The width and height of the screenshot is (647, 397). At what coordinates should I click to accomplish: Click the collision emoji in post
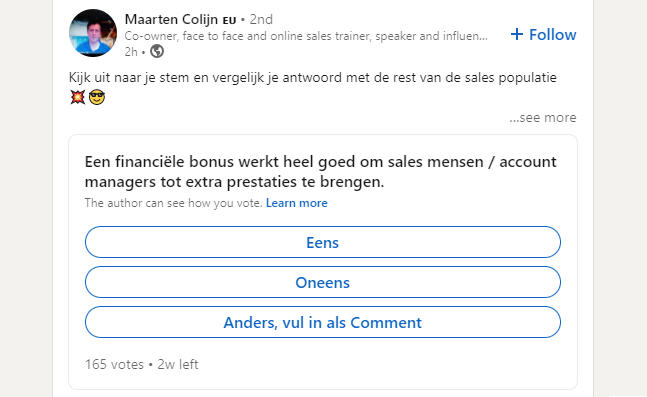pos(78,97)
